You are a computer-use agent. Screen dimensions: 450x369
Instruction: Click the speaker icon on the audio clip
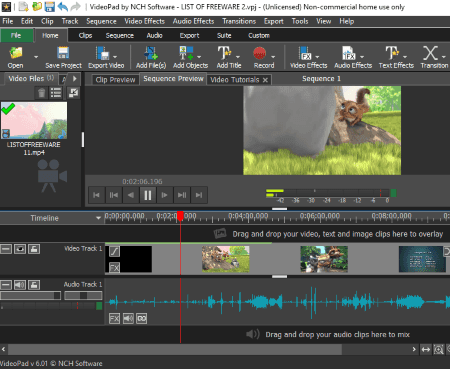click(x=128, y=319)
